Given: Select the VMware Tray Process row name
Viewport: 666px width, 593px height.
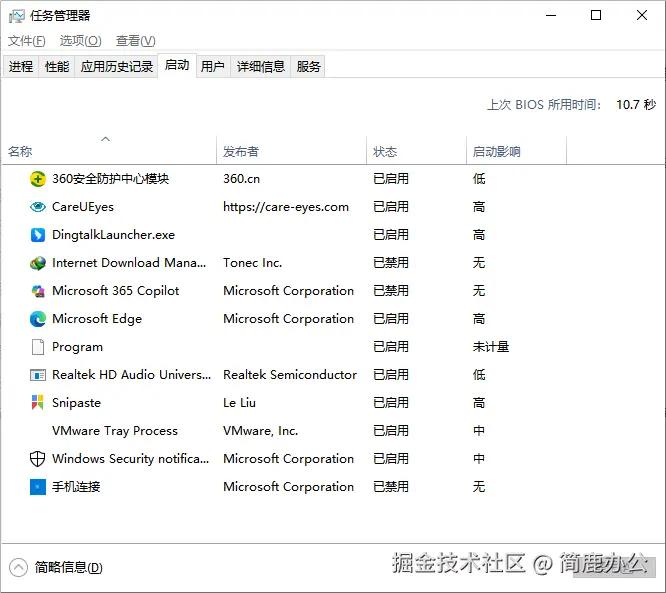Looking at the screenshot, I should [115, 431].
